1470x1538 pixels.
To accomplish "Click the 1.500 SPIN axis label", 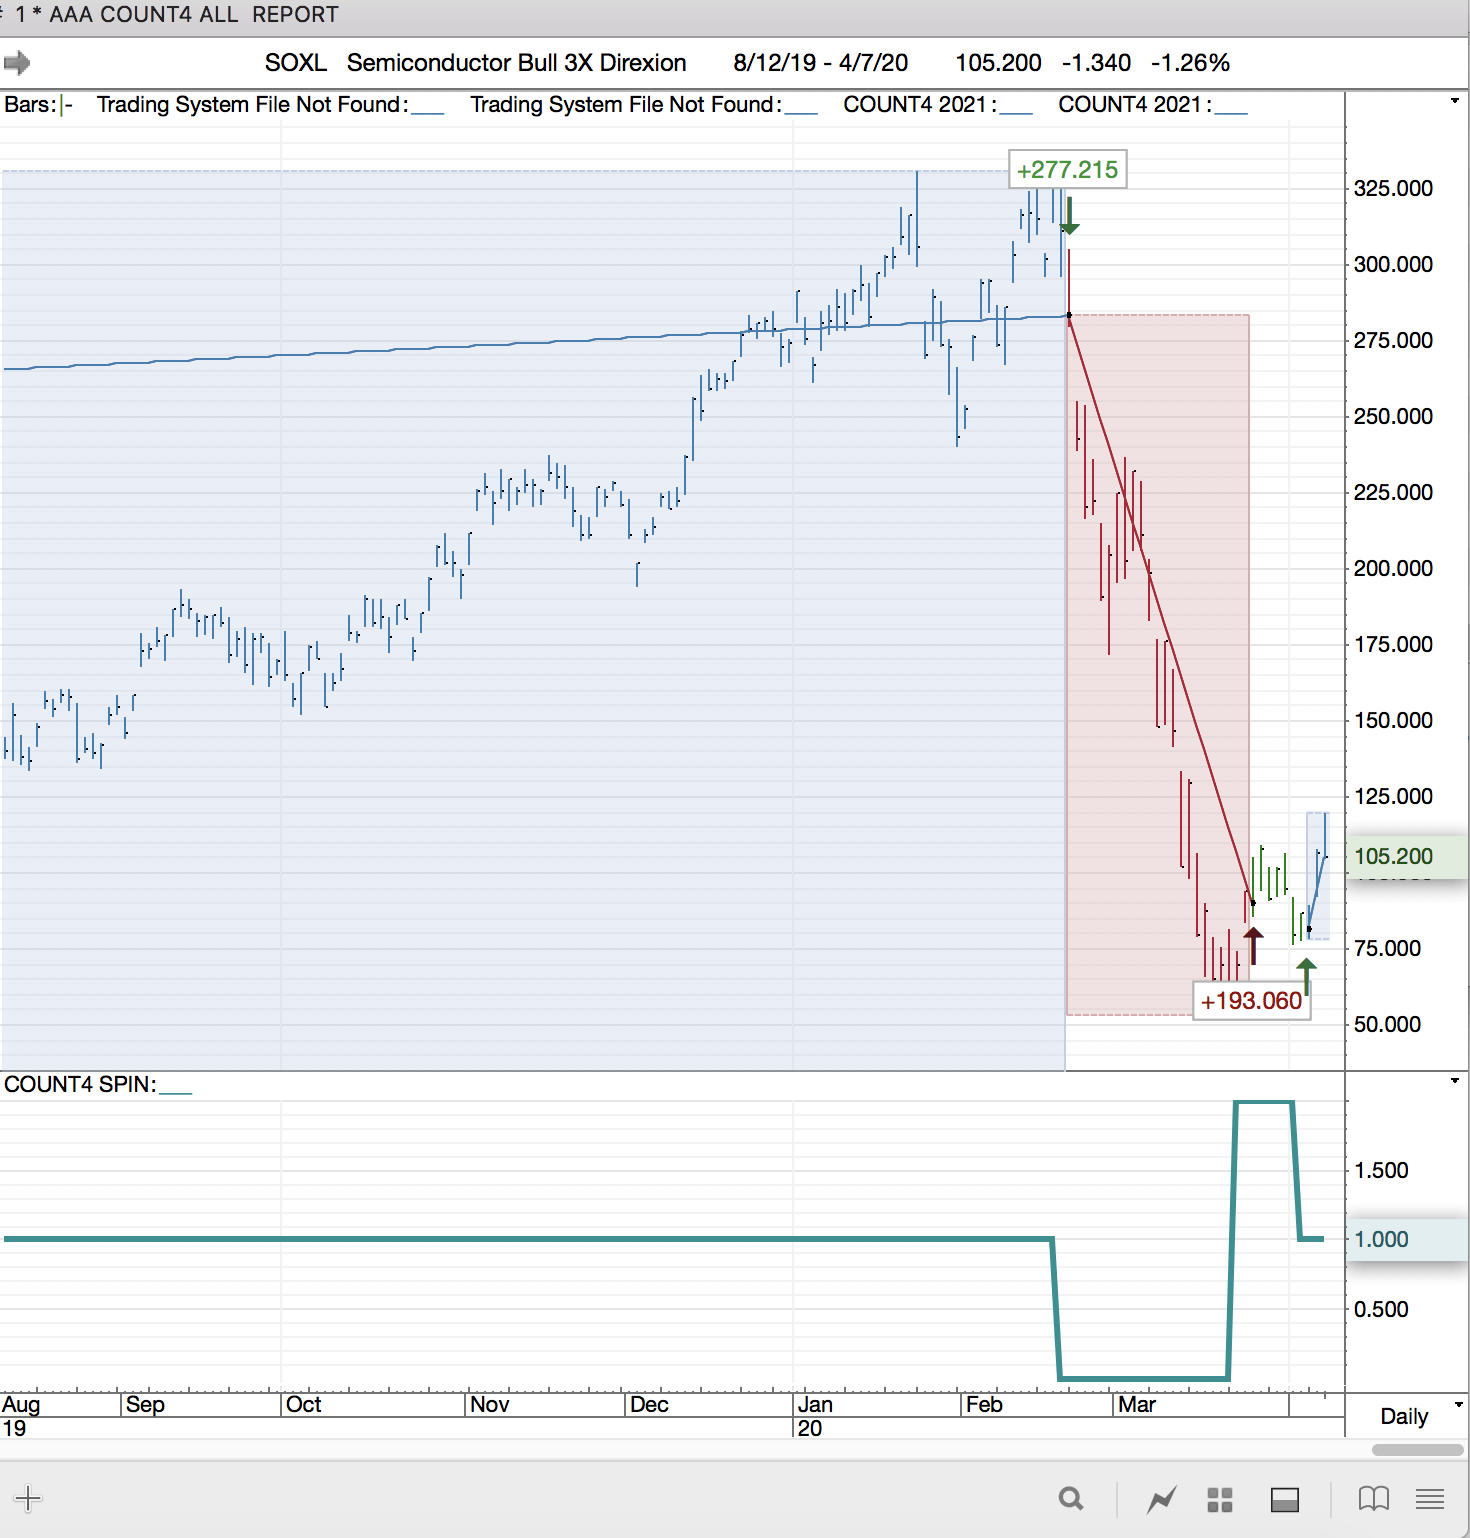I will pos(1381,1170).
